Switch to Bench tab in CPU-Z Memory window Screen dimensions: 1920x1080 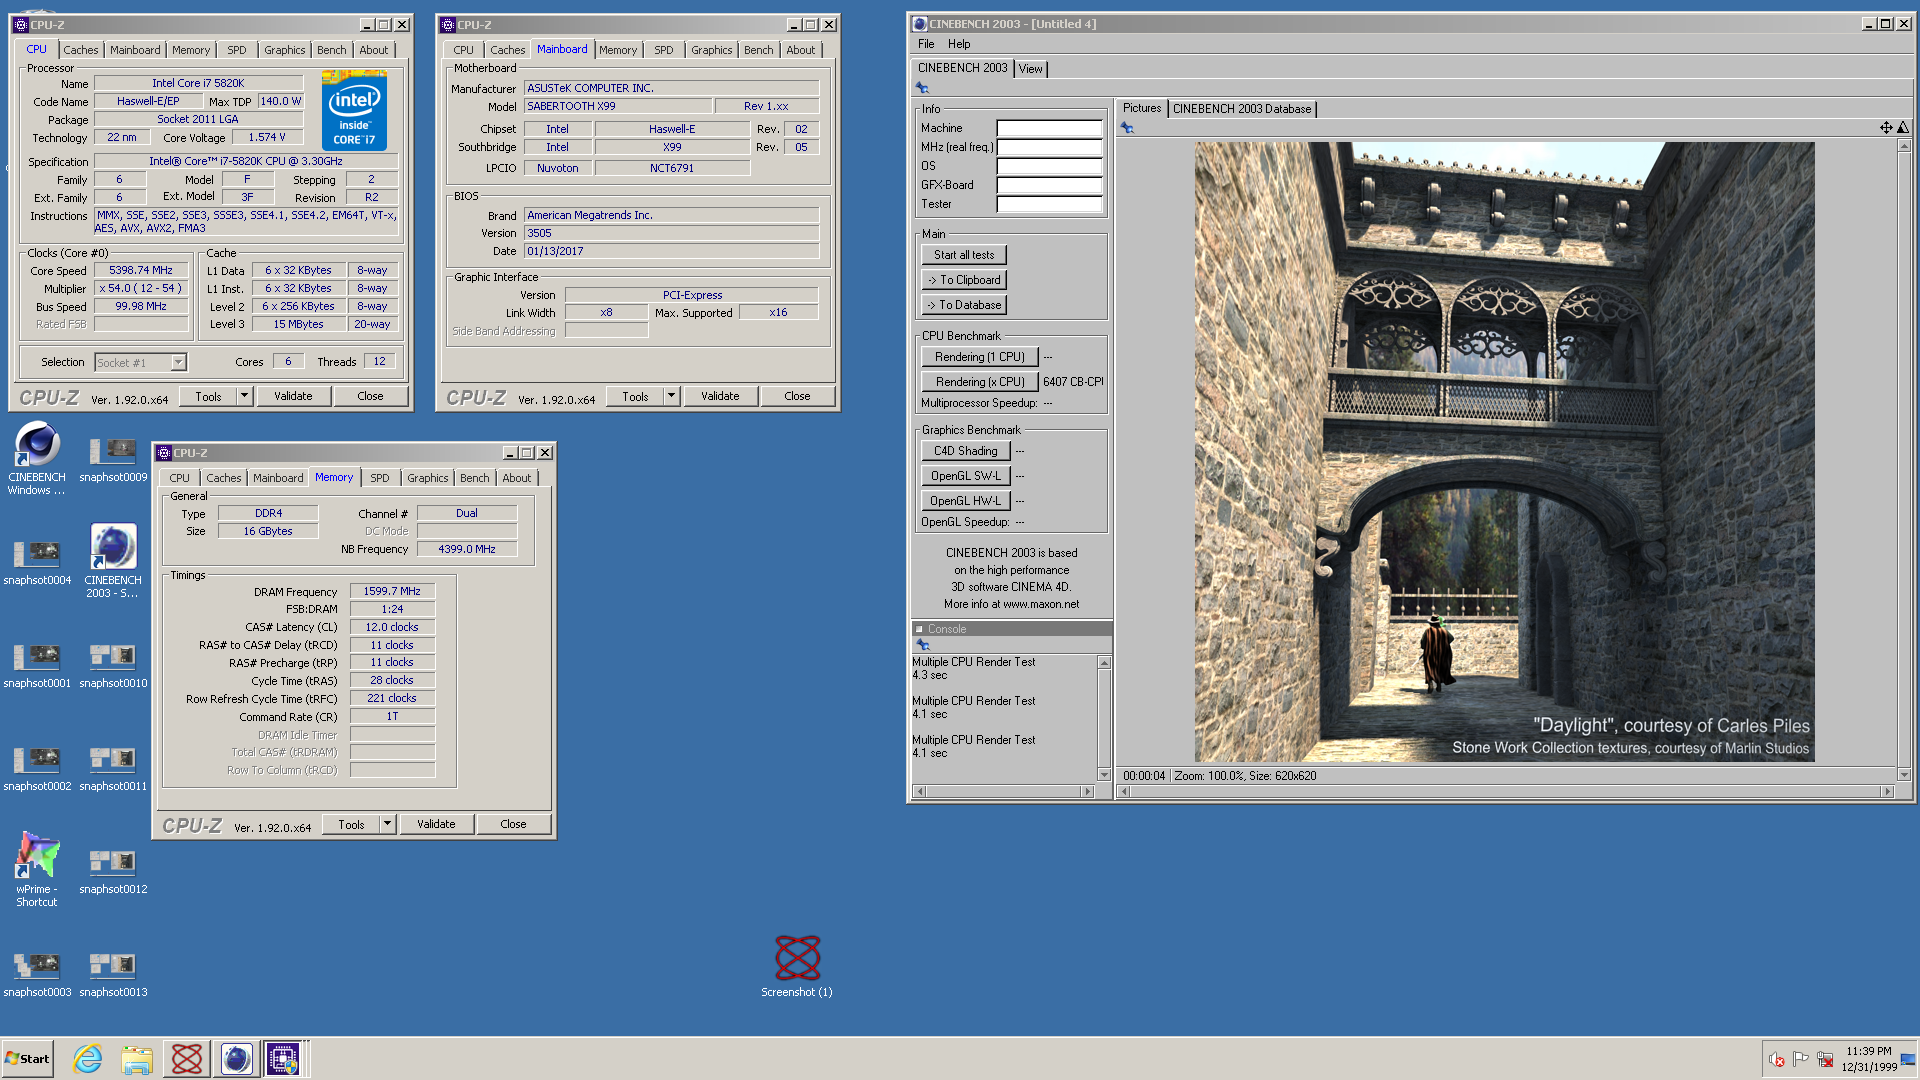point(475,478)
